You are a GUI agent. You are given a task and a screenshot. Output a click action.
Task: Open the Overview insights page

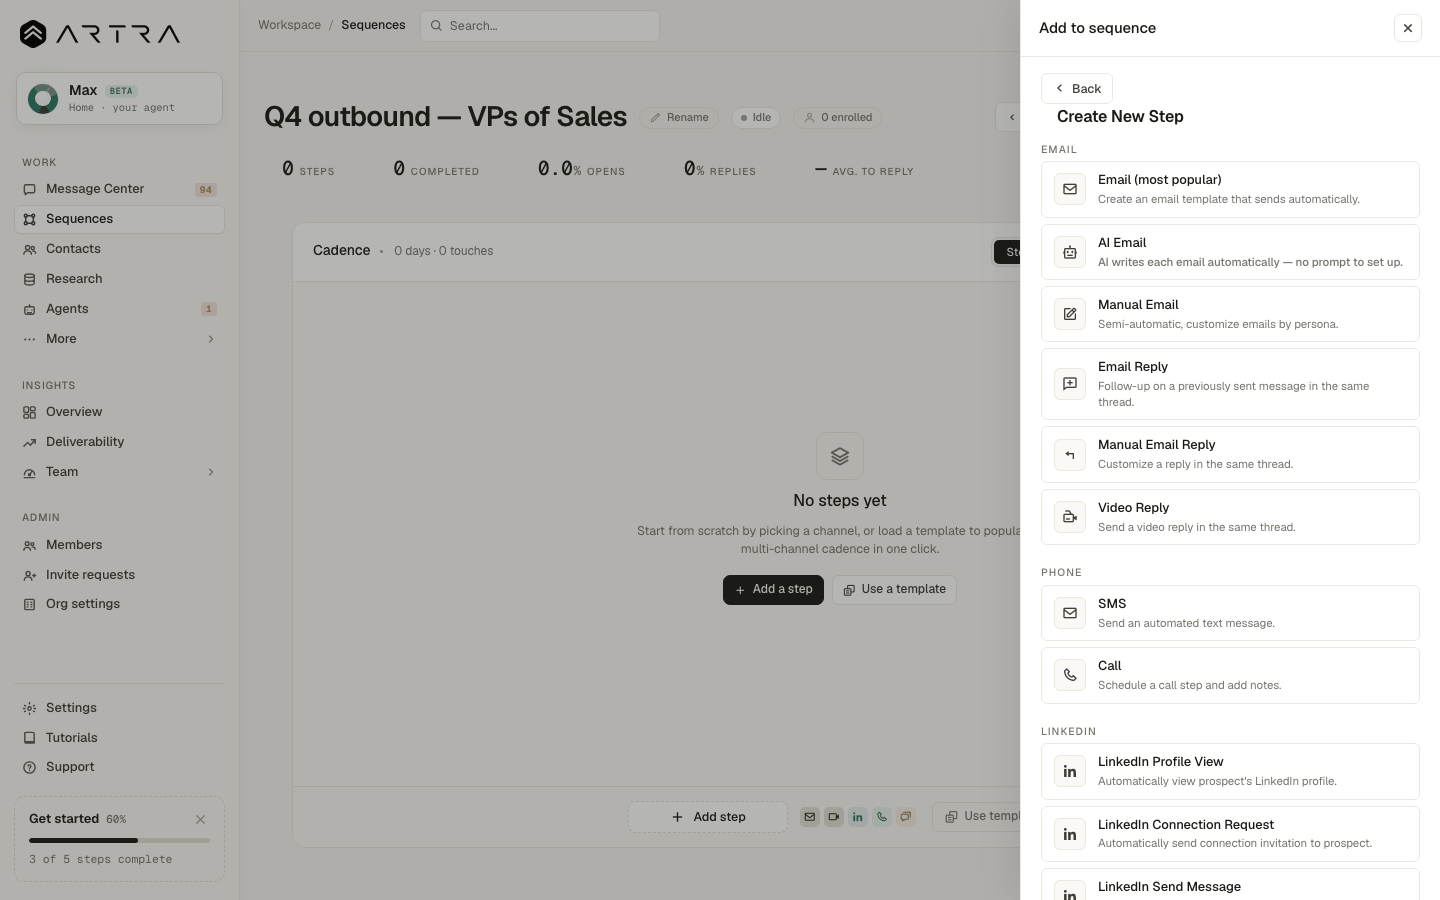pos(120,412)
